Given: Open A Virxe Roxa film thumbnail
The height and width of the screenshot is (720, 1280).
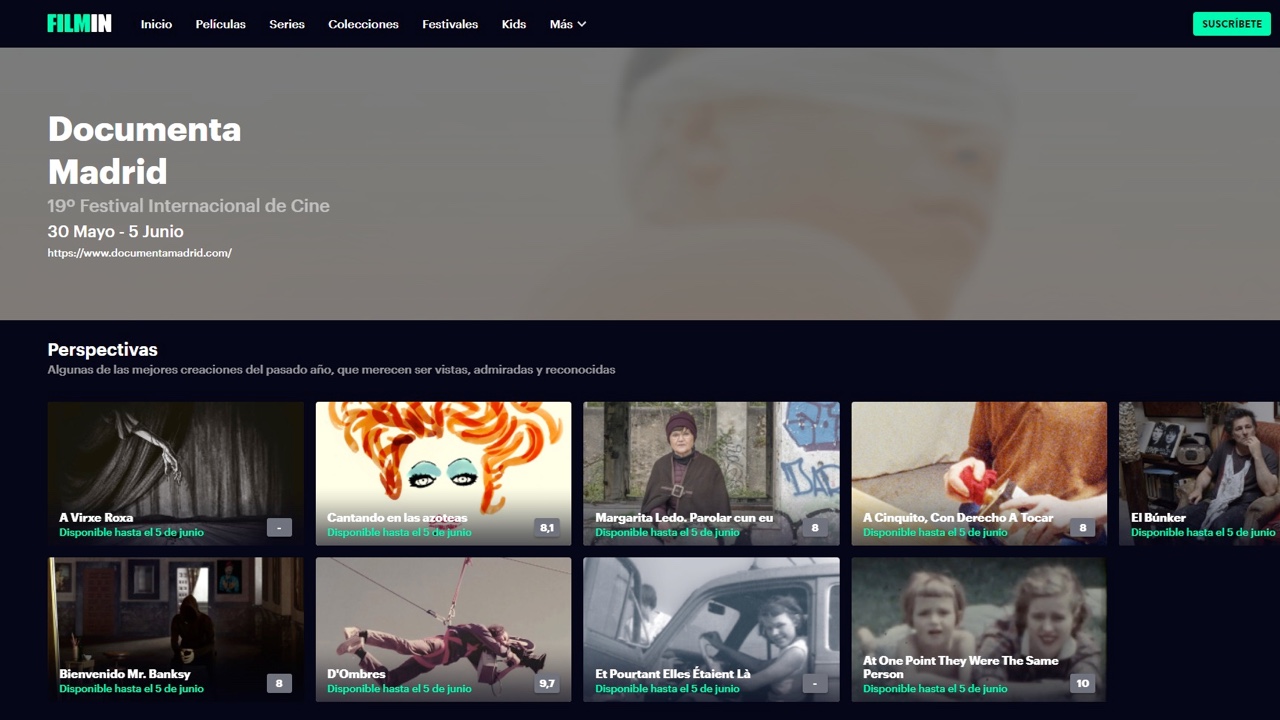Looking at the screenshot, I should [x=176, y=474].
